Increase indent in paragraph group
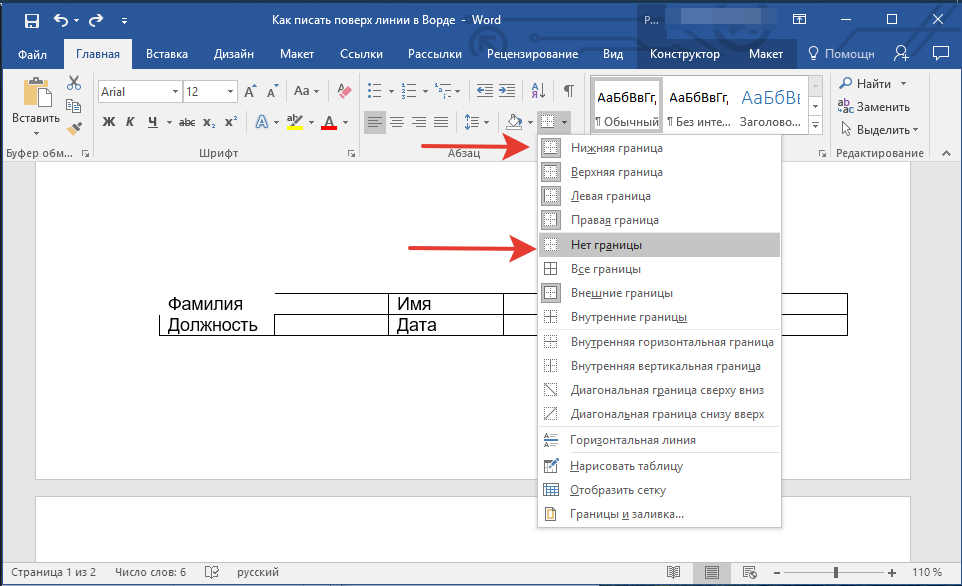Viewport: 962px width, 586px height. (x=507, y=91)
